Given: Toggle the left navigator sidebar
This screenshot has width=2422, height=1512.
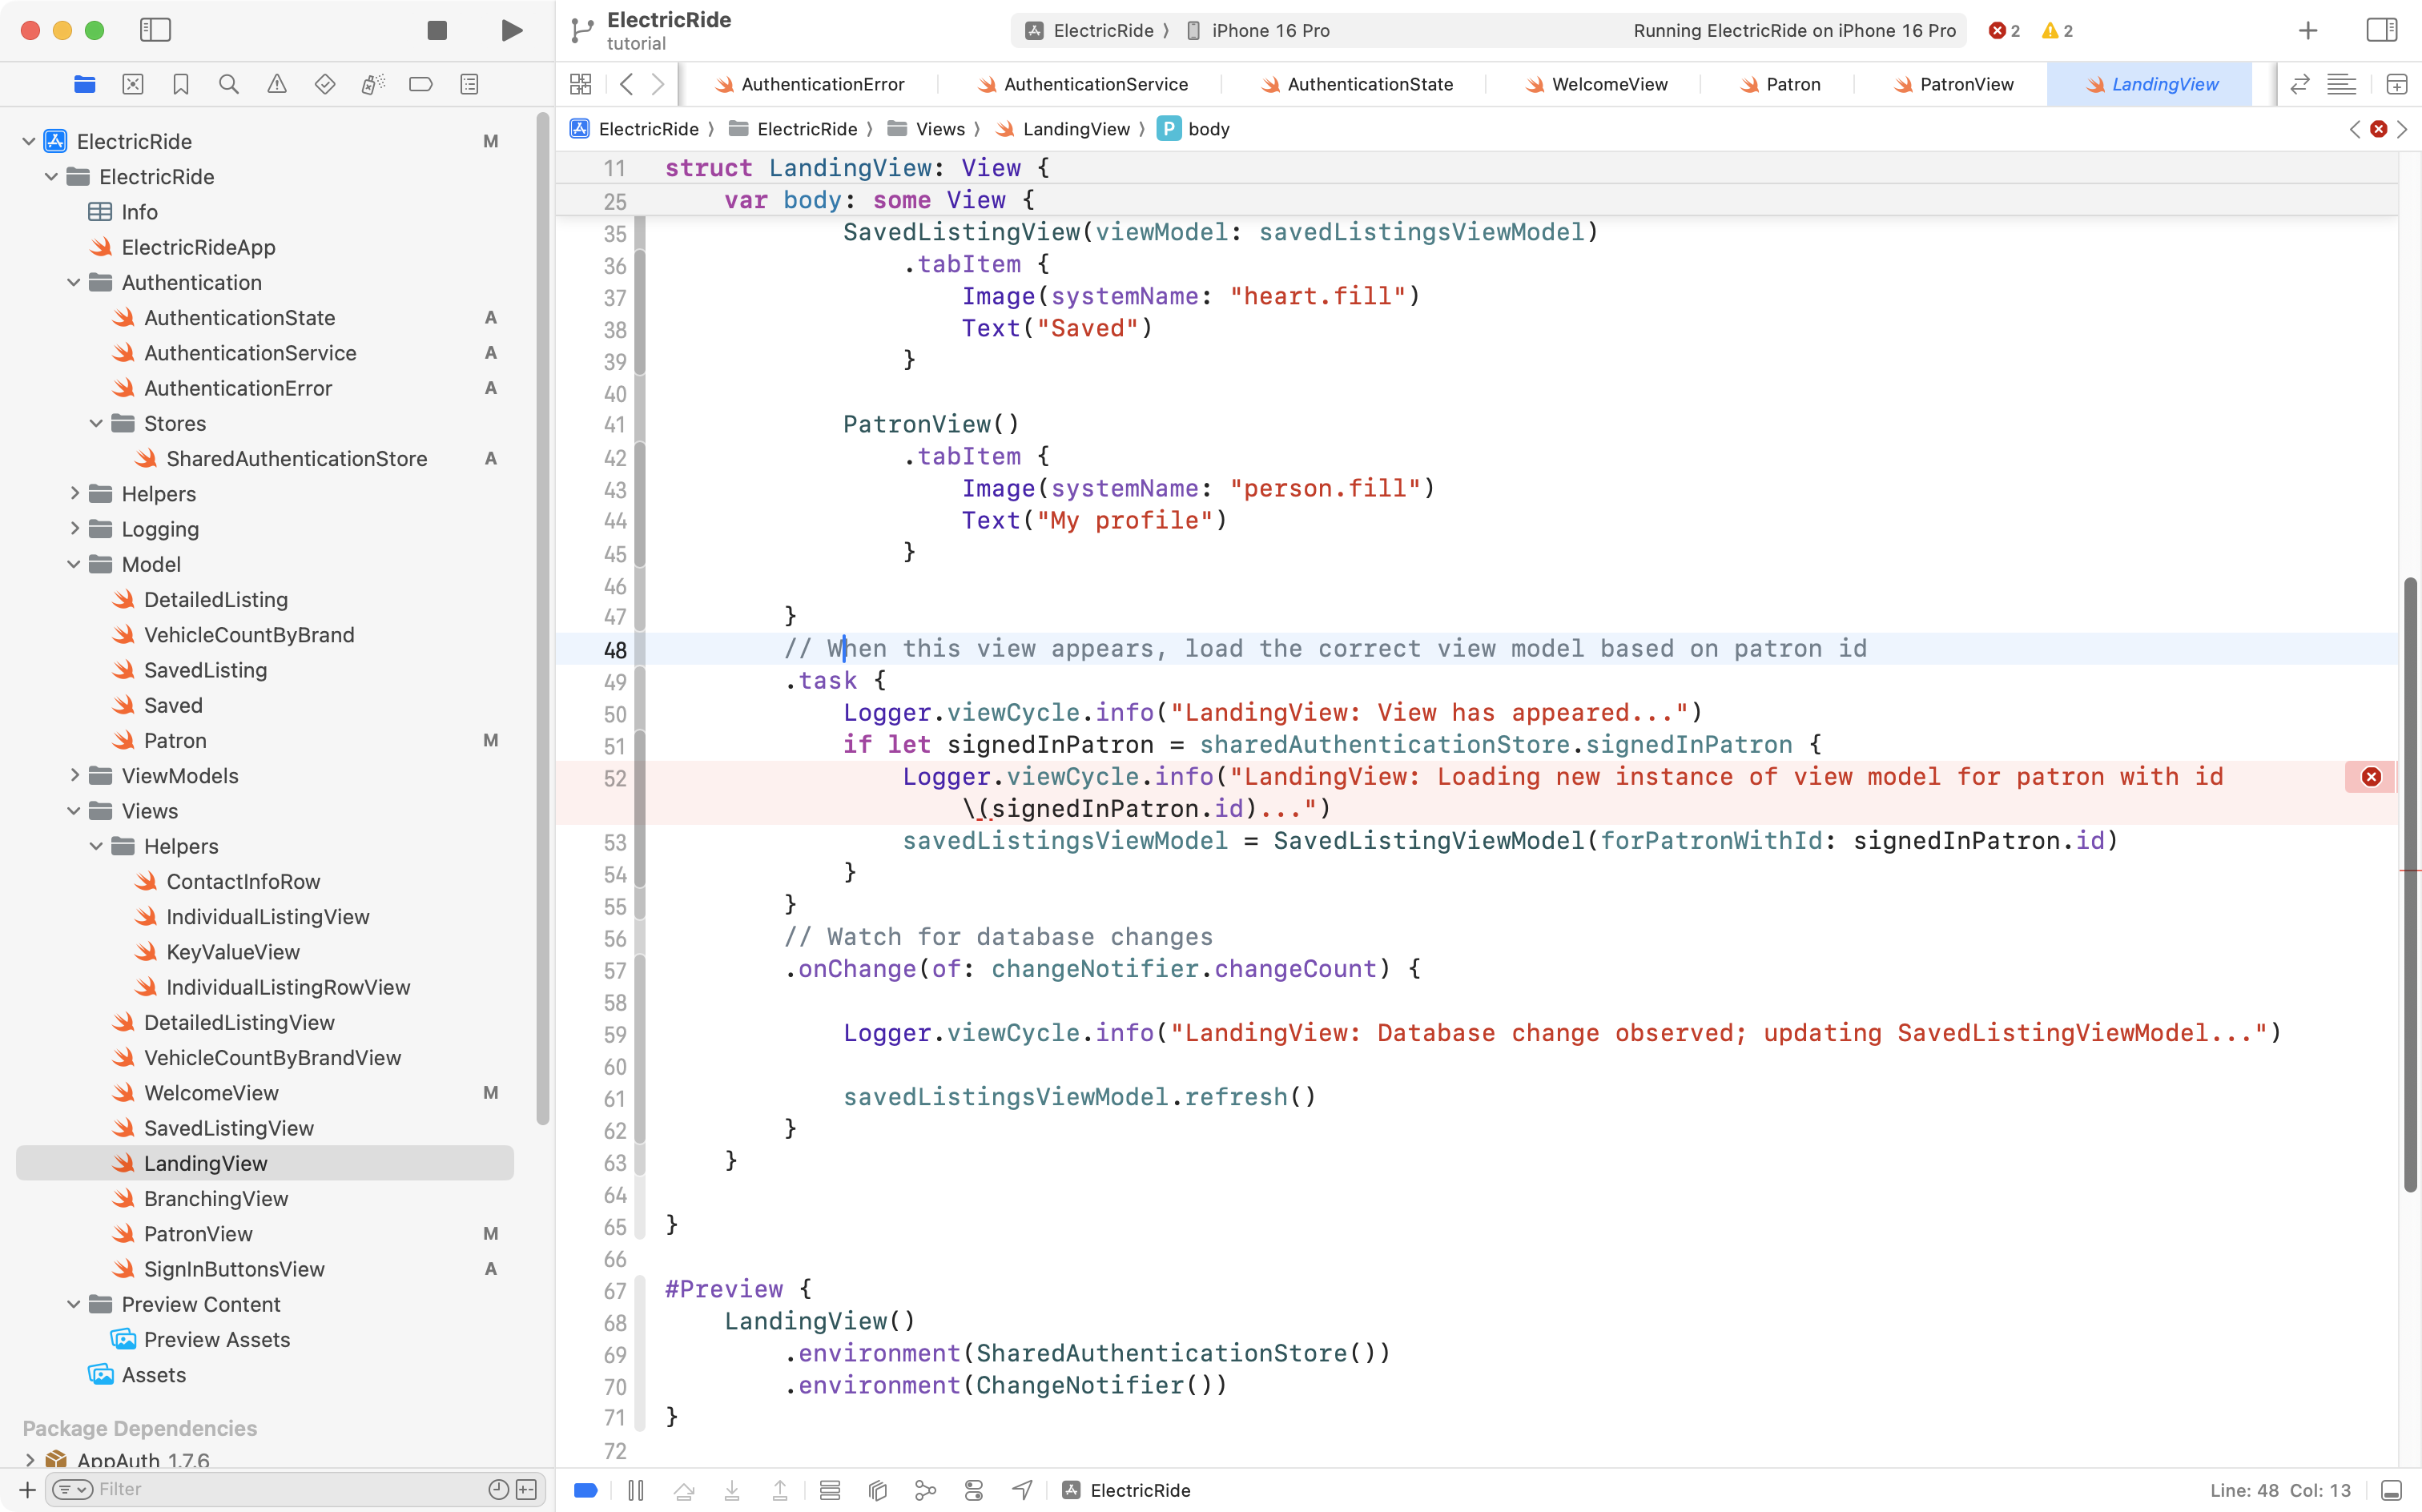Looking at the screenshot, I should point(155,30).
